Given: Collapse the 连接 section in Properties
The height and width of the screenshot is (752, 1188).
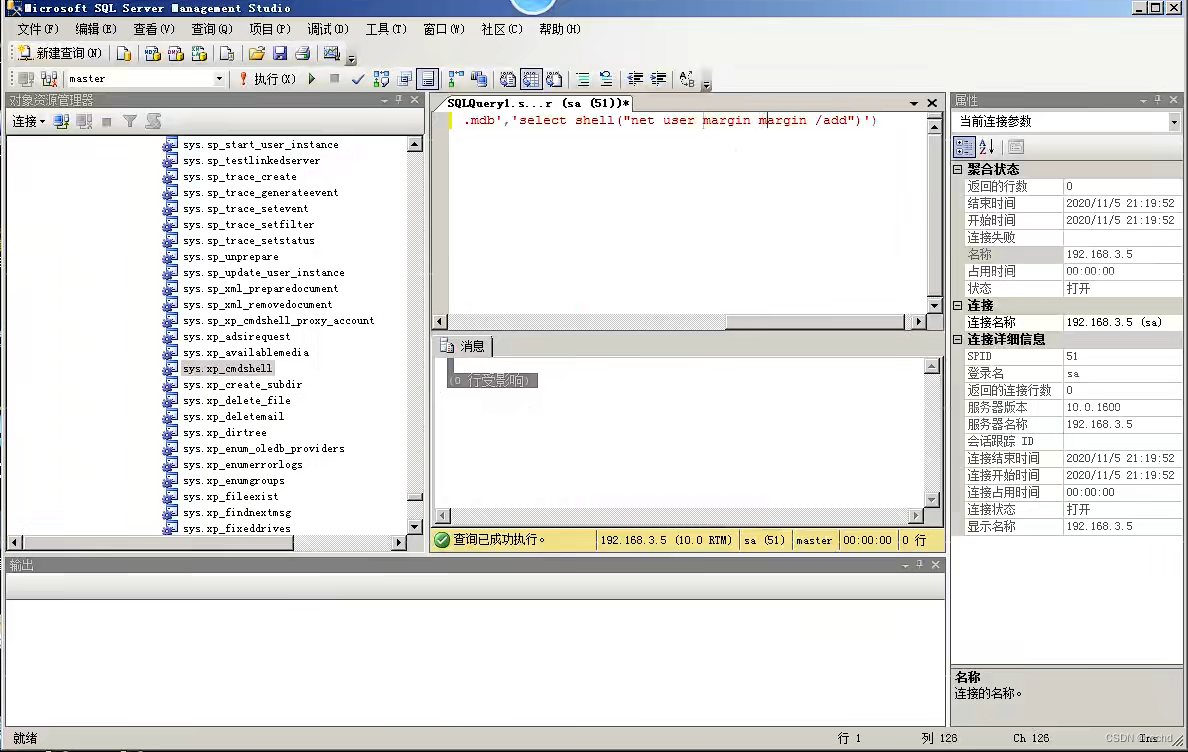Looking at the screenshot, I should 958,305.
